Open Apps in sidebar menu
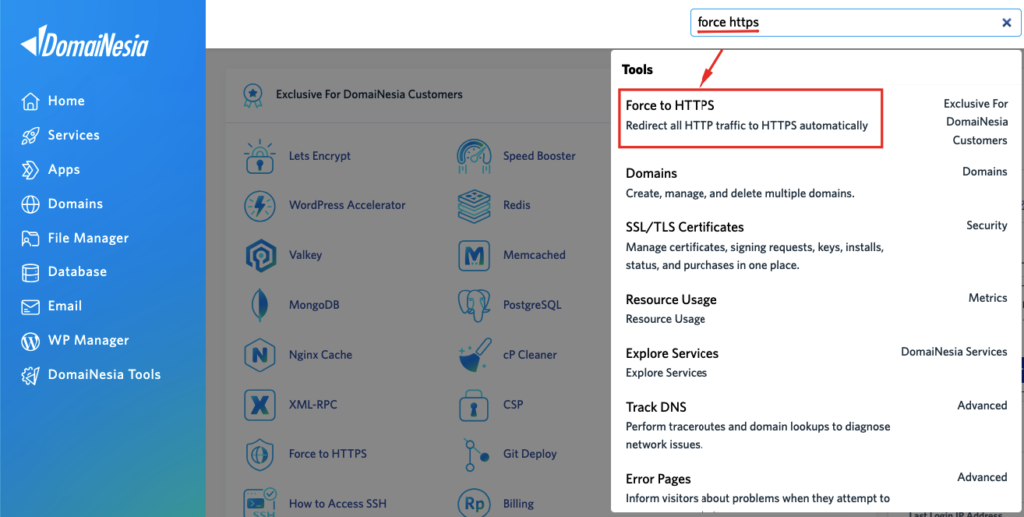Viewport: 1024px width, 517px height. tap(64, 170)
